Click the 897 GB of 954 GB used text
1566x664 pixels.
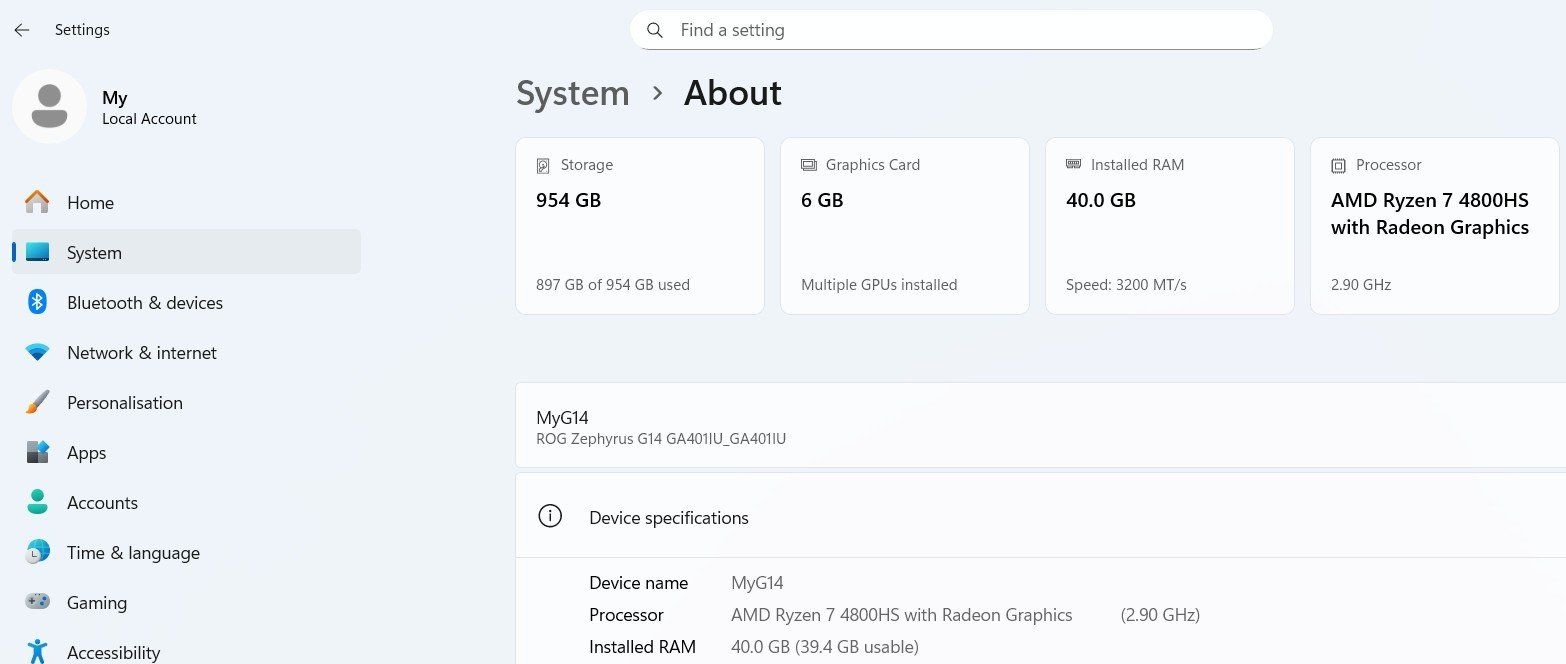tap(613, 285)
